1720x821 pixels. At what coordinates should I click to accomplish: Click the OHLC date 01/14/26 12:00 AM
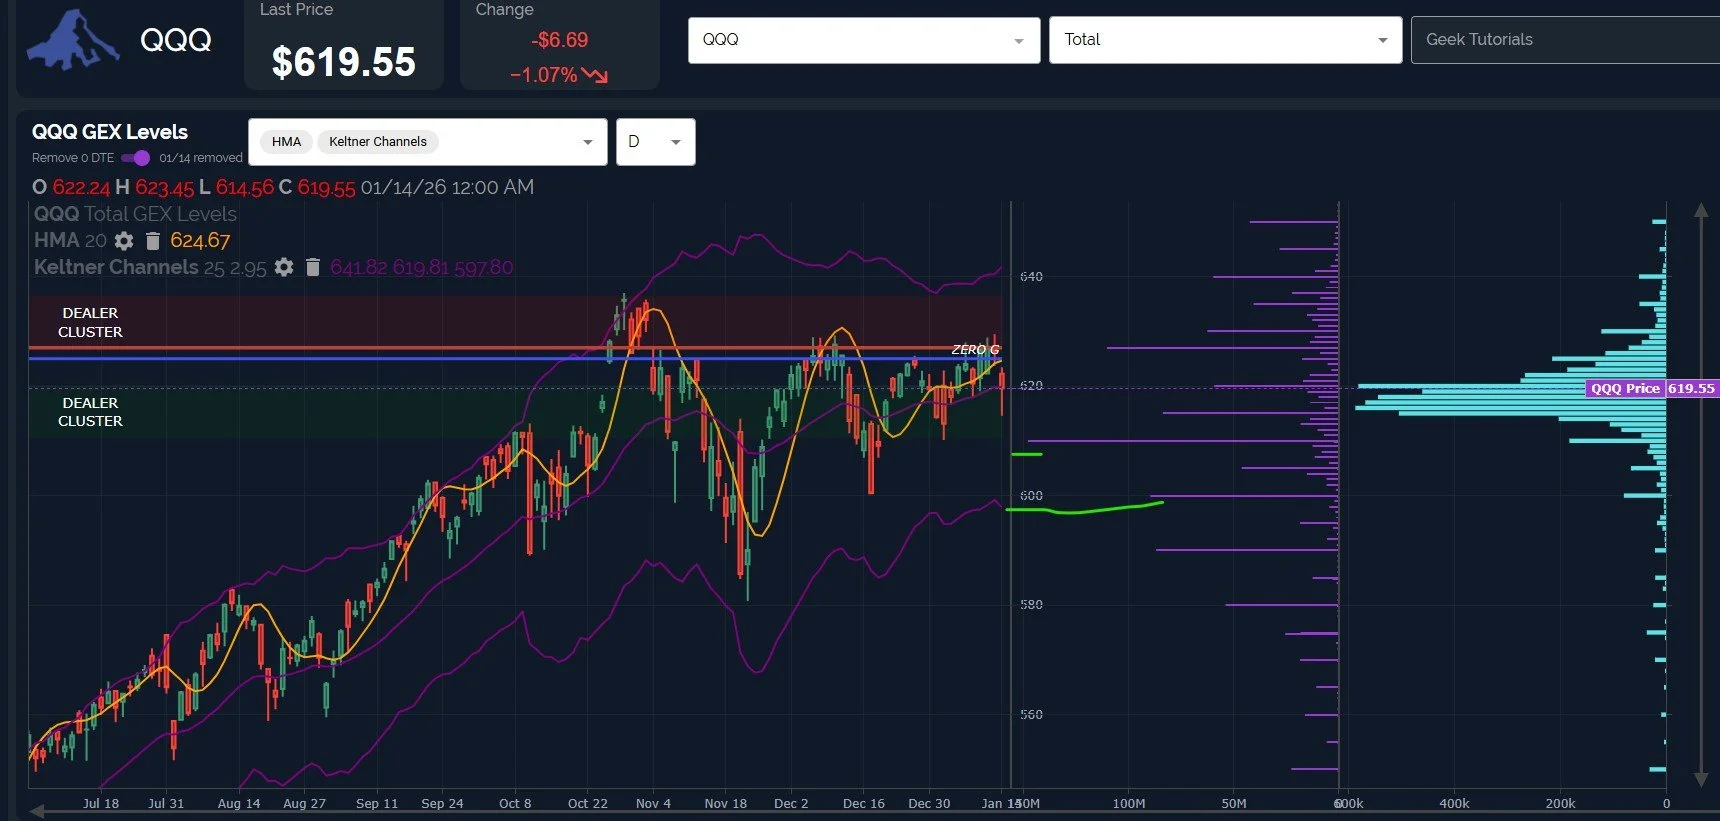(x=447, y=187)
